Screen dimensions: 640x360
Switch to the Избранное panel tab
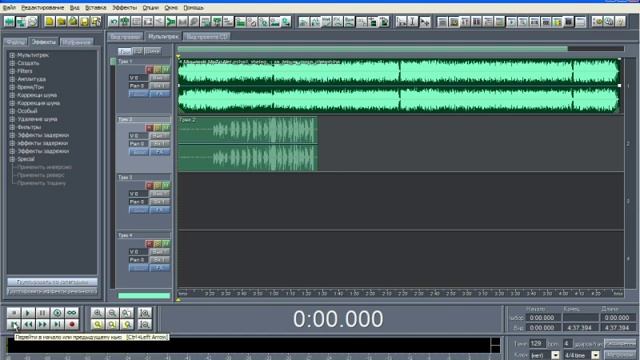(x=77, y=42)
